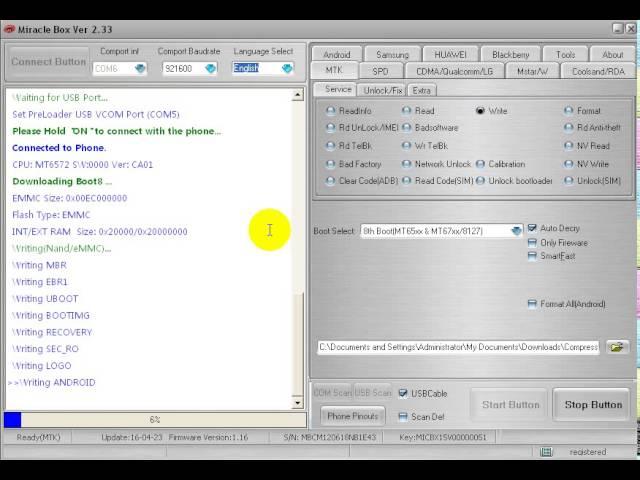
Task: Switch to the Mstar/W tab
Action: click(533, 71)
